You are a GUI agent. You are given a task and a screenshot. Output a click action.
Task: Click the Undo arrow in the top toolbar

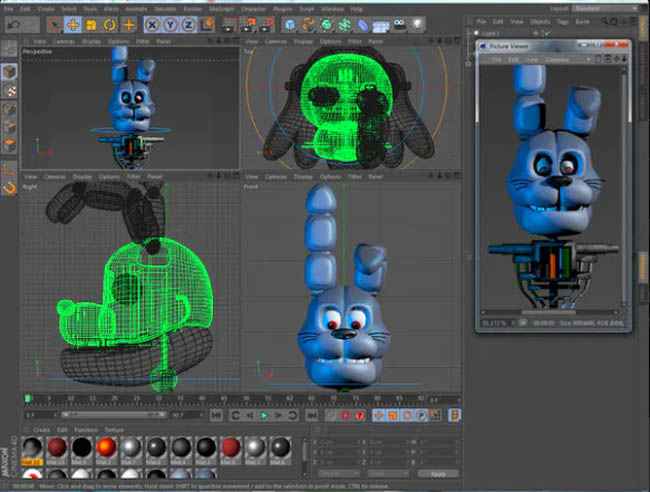14,25
